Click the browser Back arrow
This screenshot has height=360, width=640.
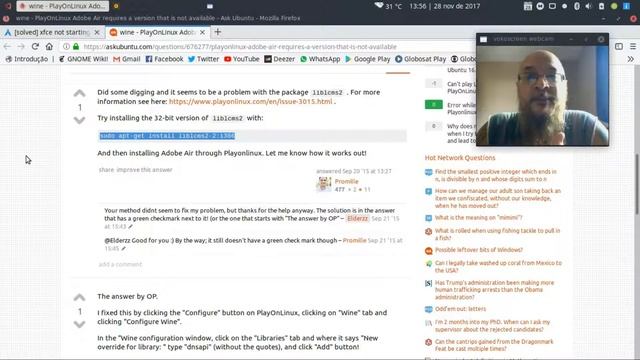coord(7,47)
